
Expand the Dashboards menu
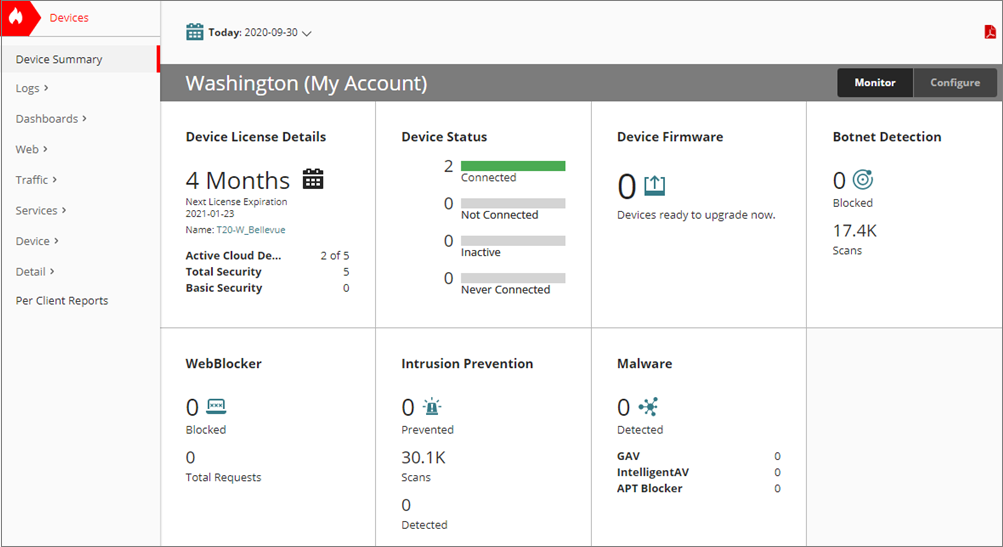click(x=51, y=119)
